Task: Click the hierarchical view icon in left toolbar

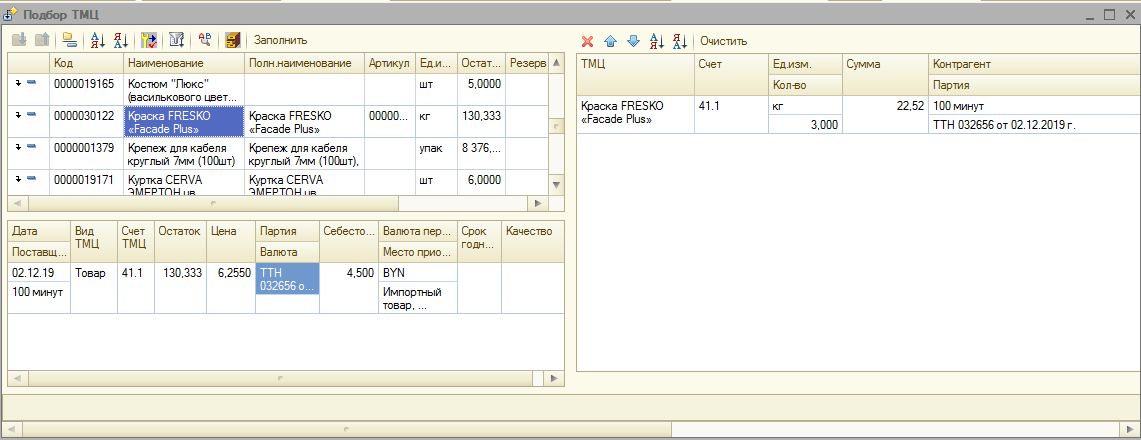Action: [x=69, y=40]
